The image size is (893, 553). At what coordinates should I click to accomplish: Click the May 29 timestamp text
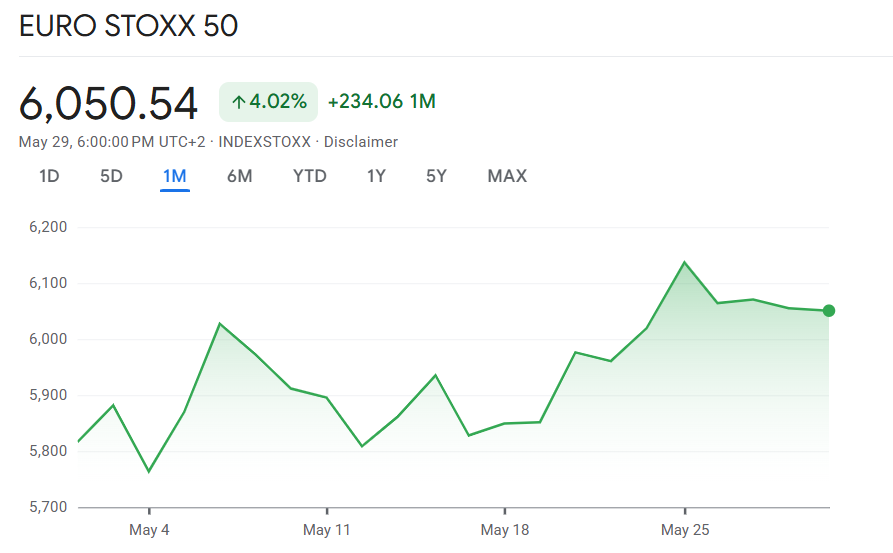(x=112, y=142)
